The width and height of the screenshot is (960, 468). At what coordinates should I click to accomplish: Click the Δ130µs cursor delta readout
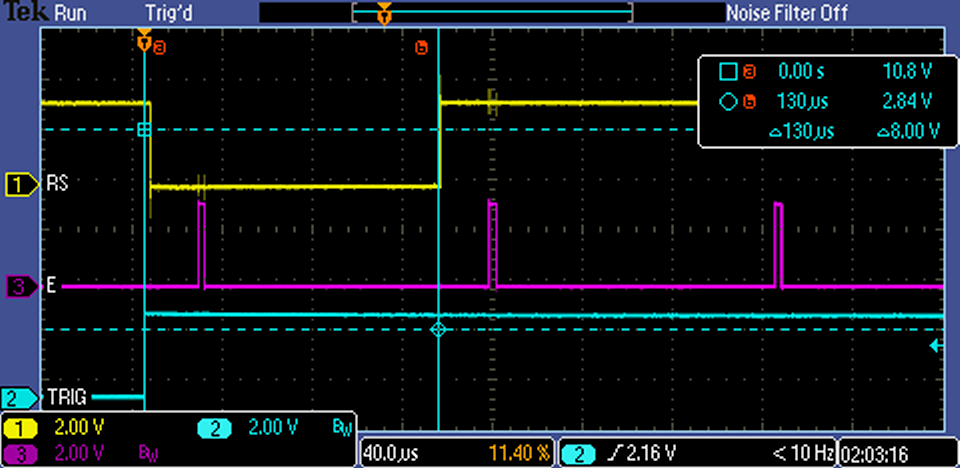click(x=806, y=131)
